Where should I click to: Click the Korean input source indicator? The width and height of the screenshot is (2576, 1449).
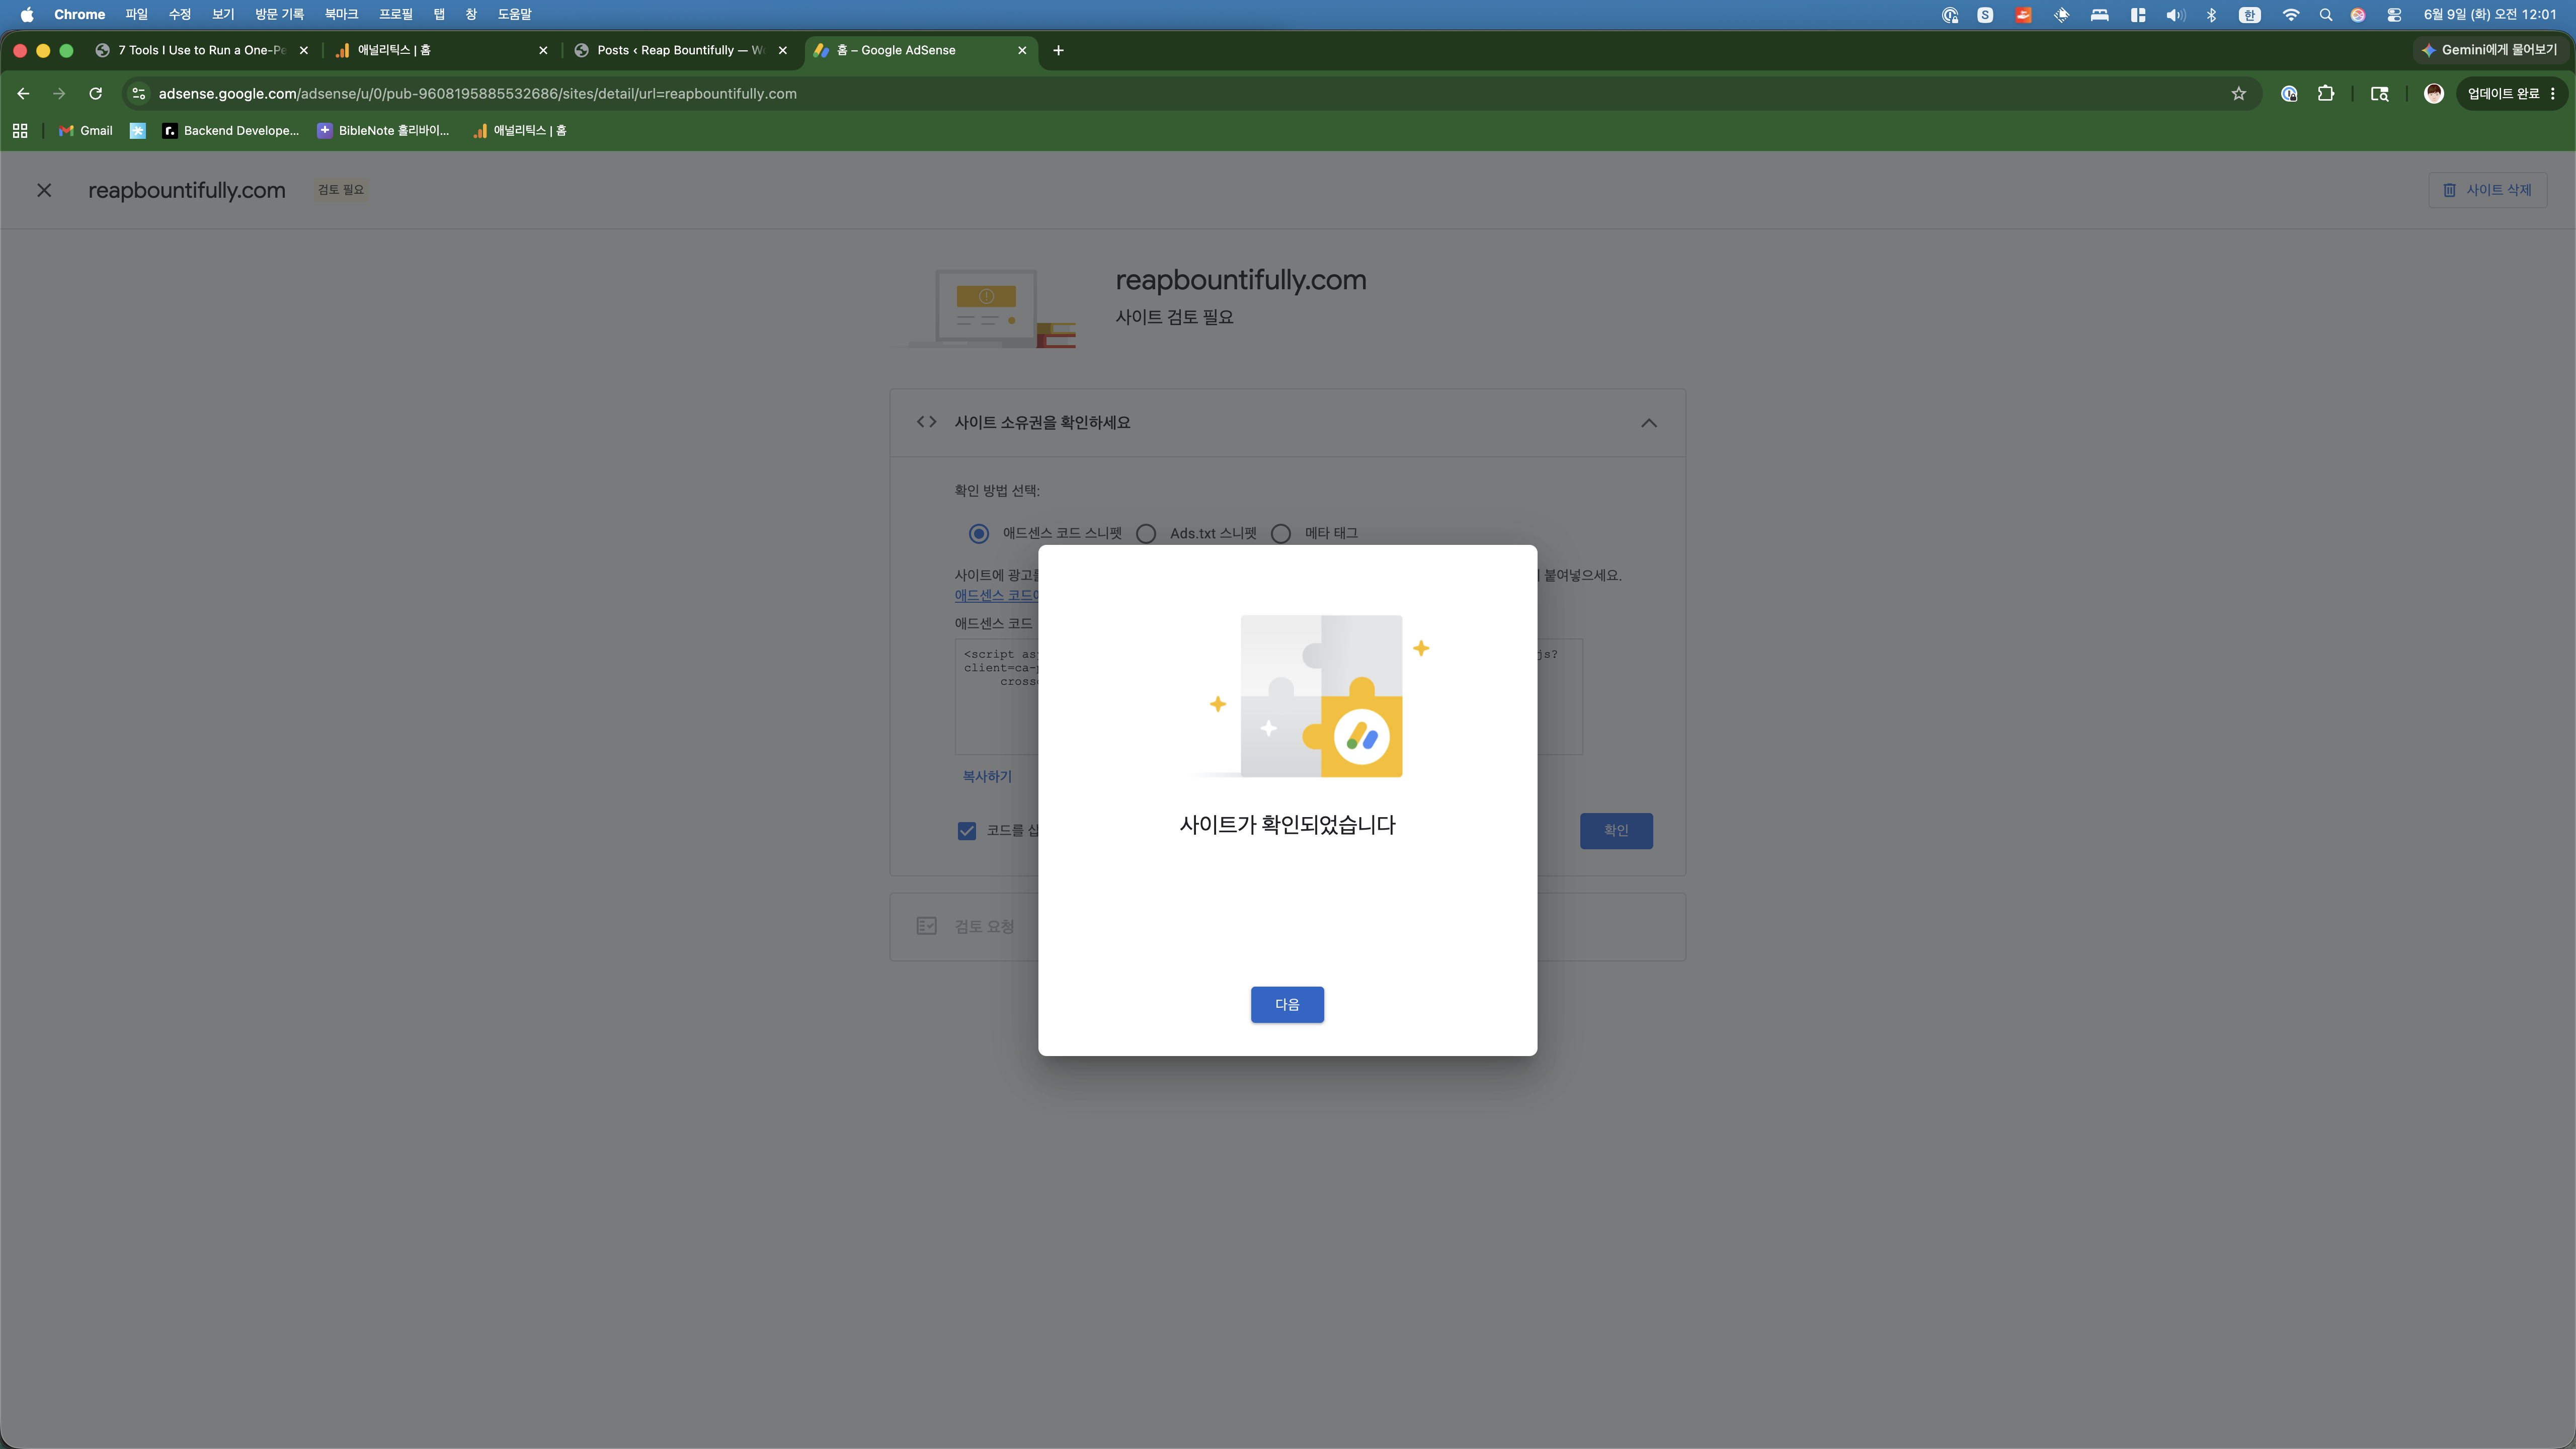point(2249,14)
